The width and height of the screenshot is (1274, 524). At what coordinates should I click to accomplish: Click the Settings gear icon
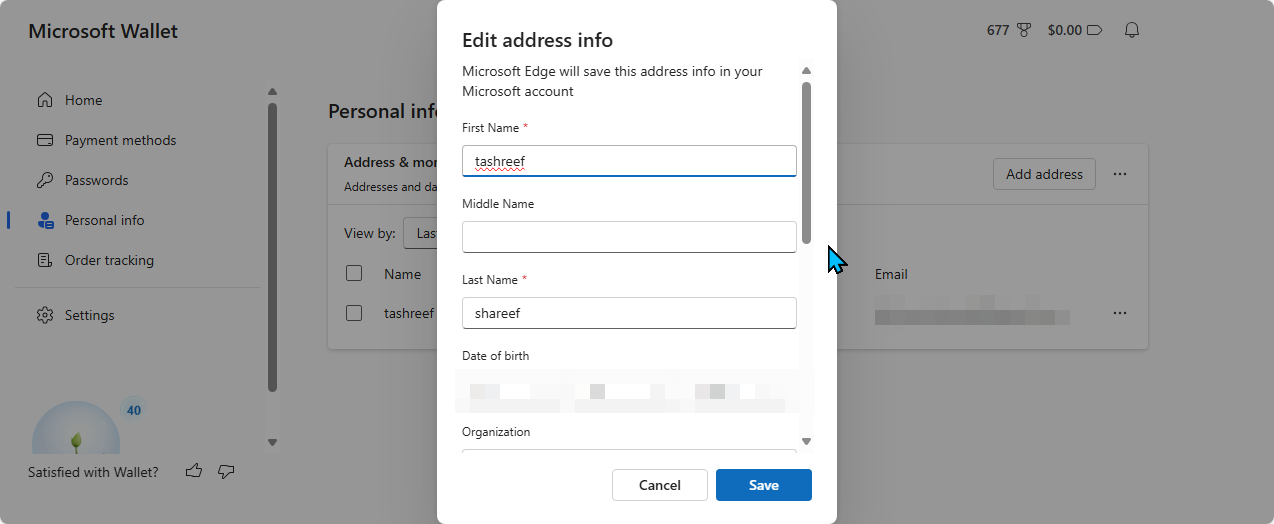click(x=45, y=315)
